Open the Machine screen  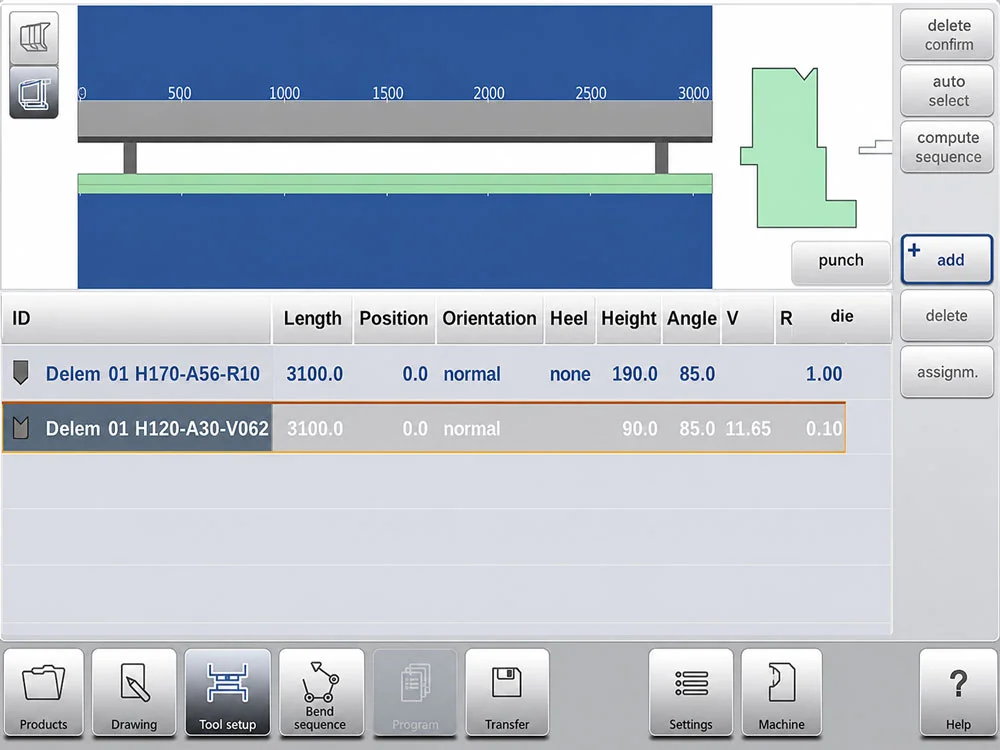tap(781, 693)
